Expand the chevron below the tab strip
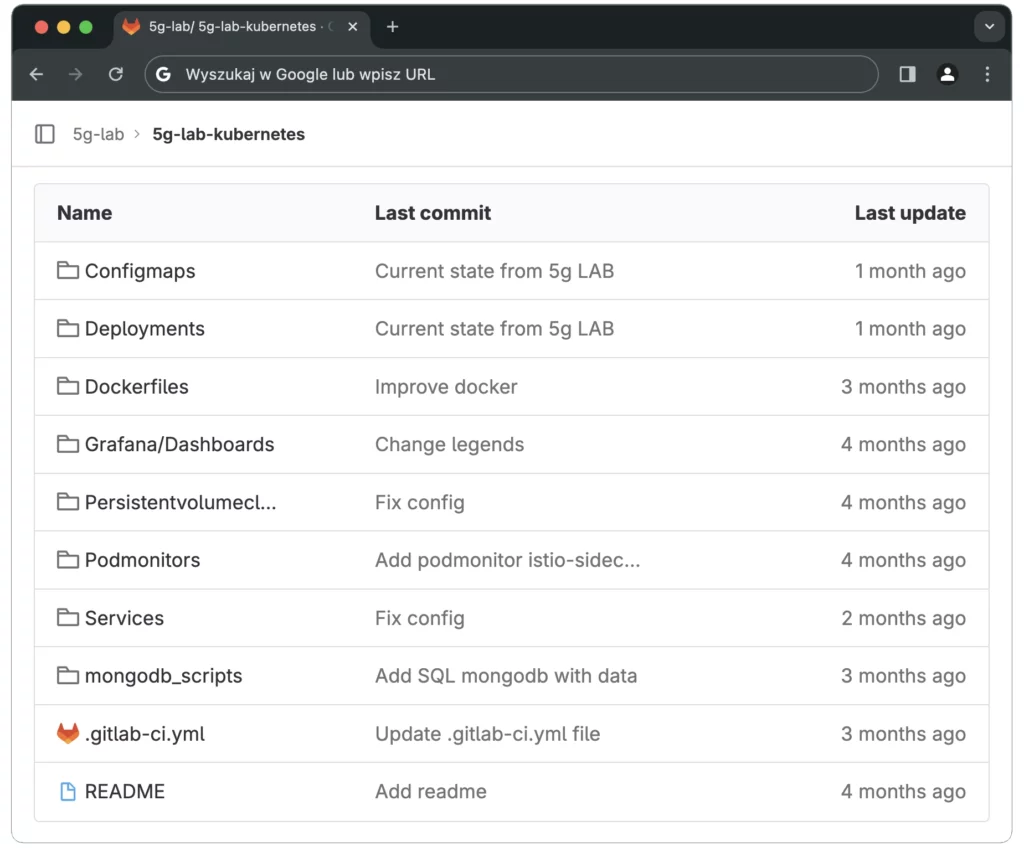 tap(988, 27)
